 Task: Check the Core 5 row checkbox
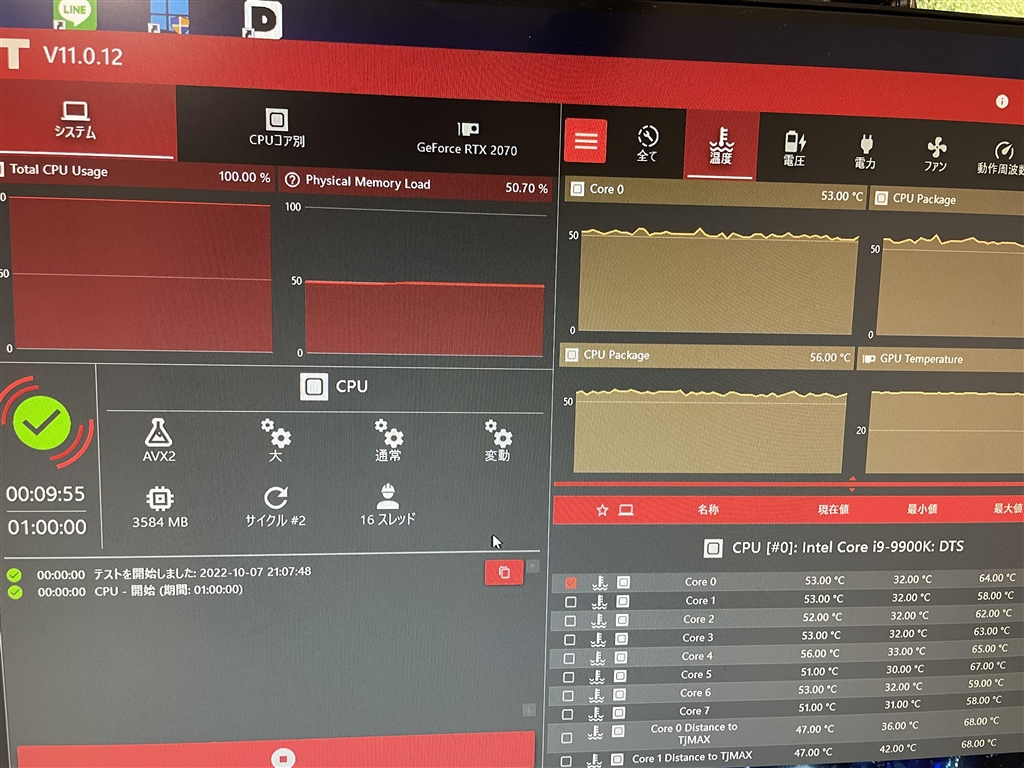pos(568,677)
